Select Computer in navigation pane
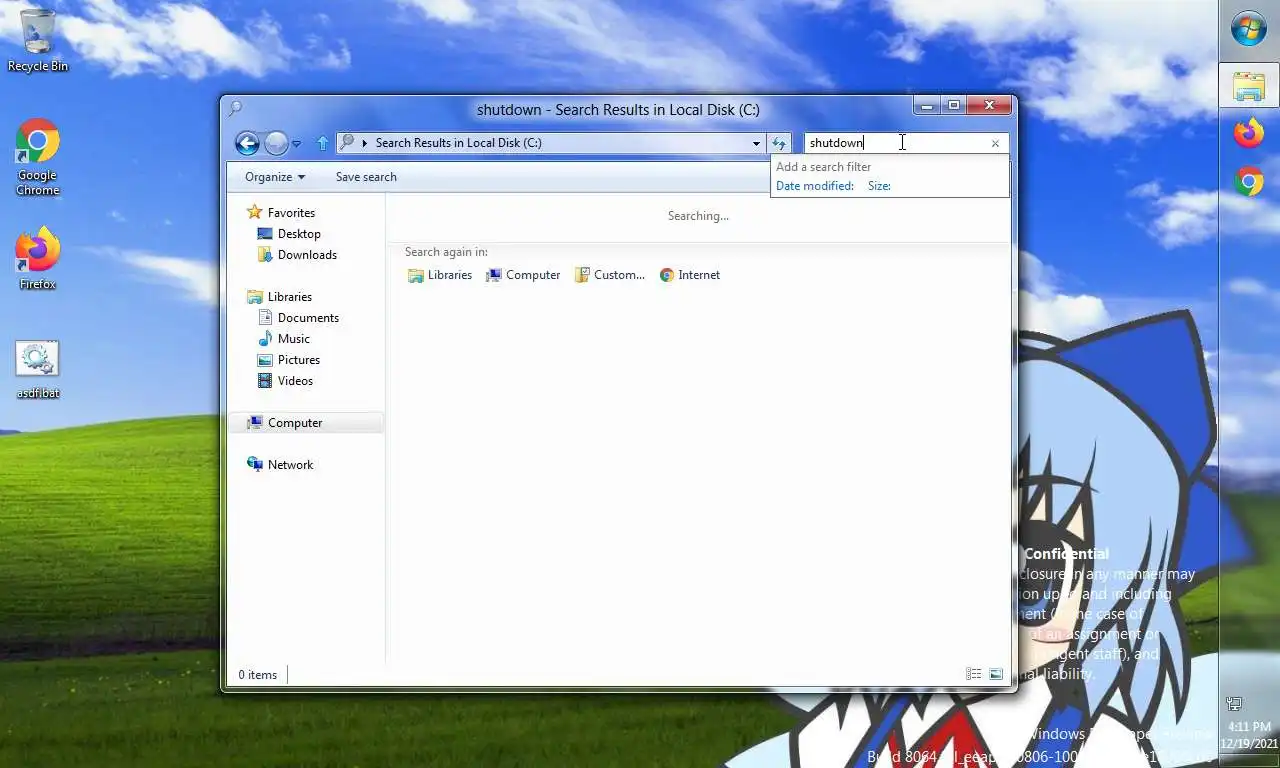 pos(306,422)
